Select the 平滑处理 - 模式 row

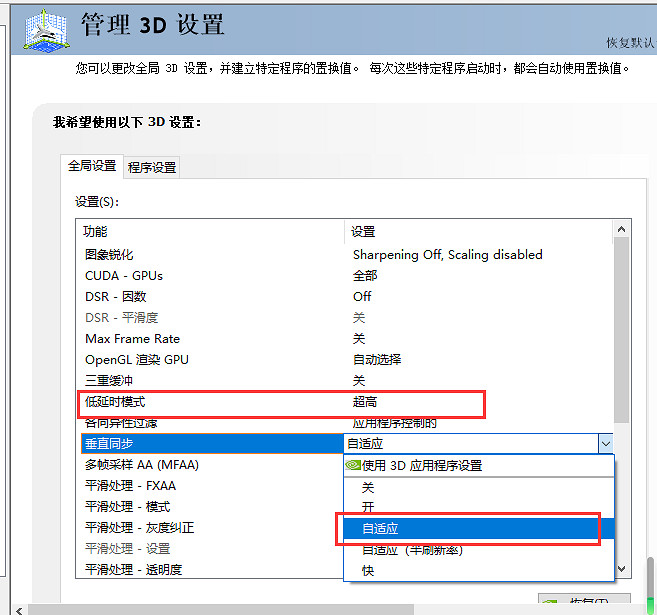coord(212,506)
